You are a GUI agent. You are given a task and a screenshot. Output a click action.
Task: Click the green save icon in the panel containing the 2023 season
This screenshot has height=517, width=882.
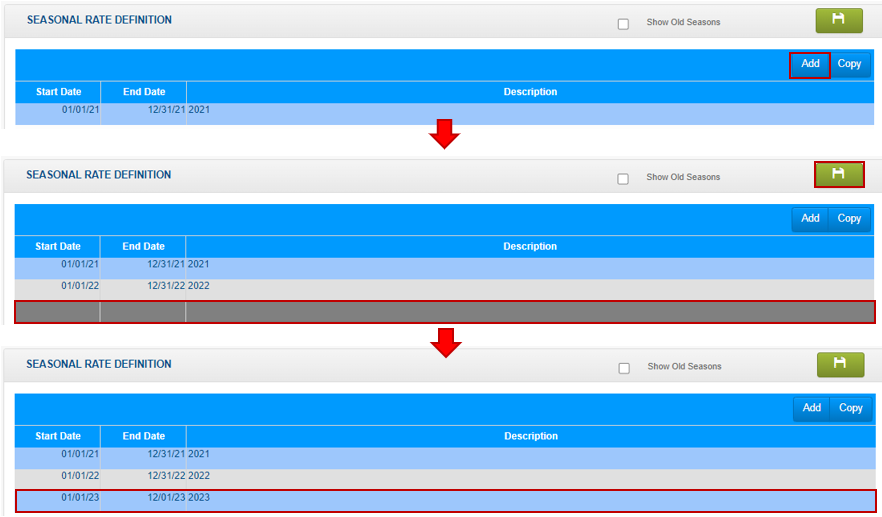pyautogui.click(x=840, y=365)
